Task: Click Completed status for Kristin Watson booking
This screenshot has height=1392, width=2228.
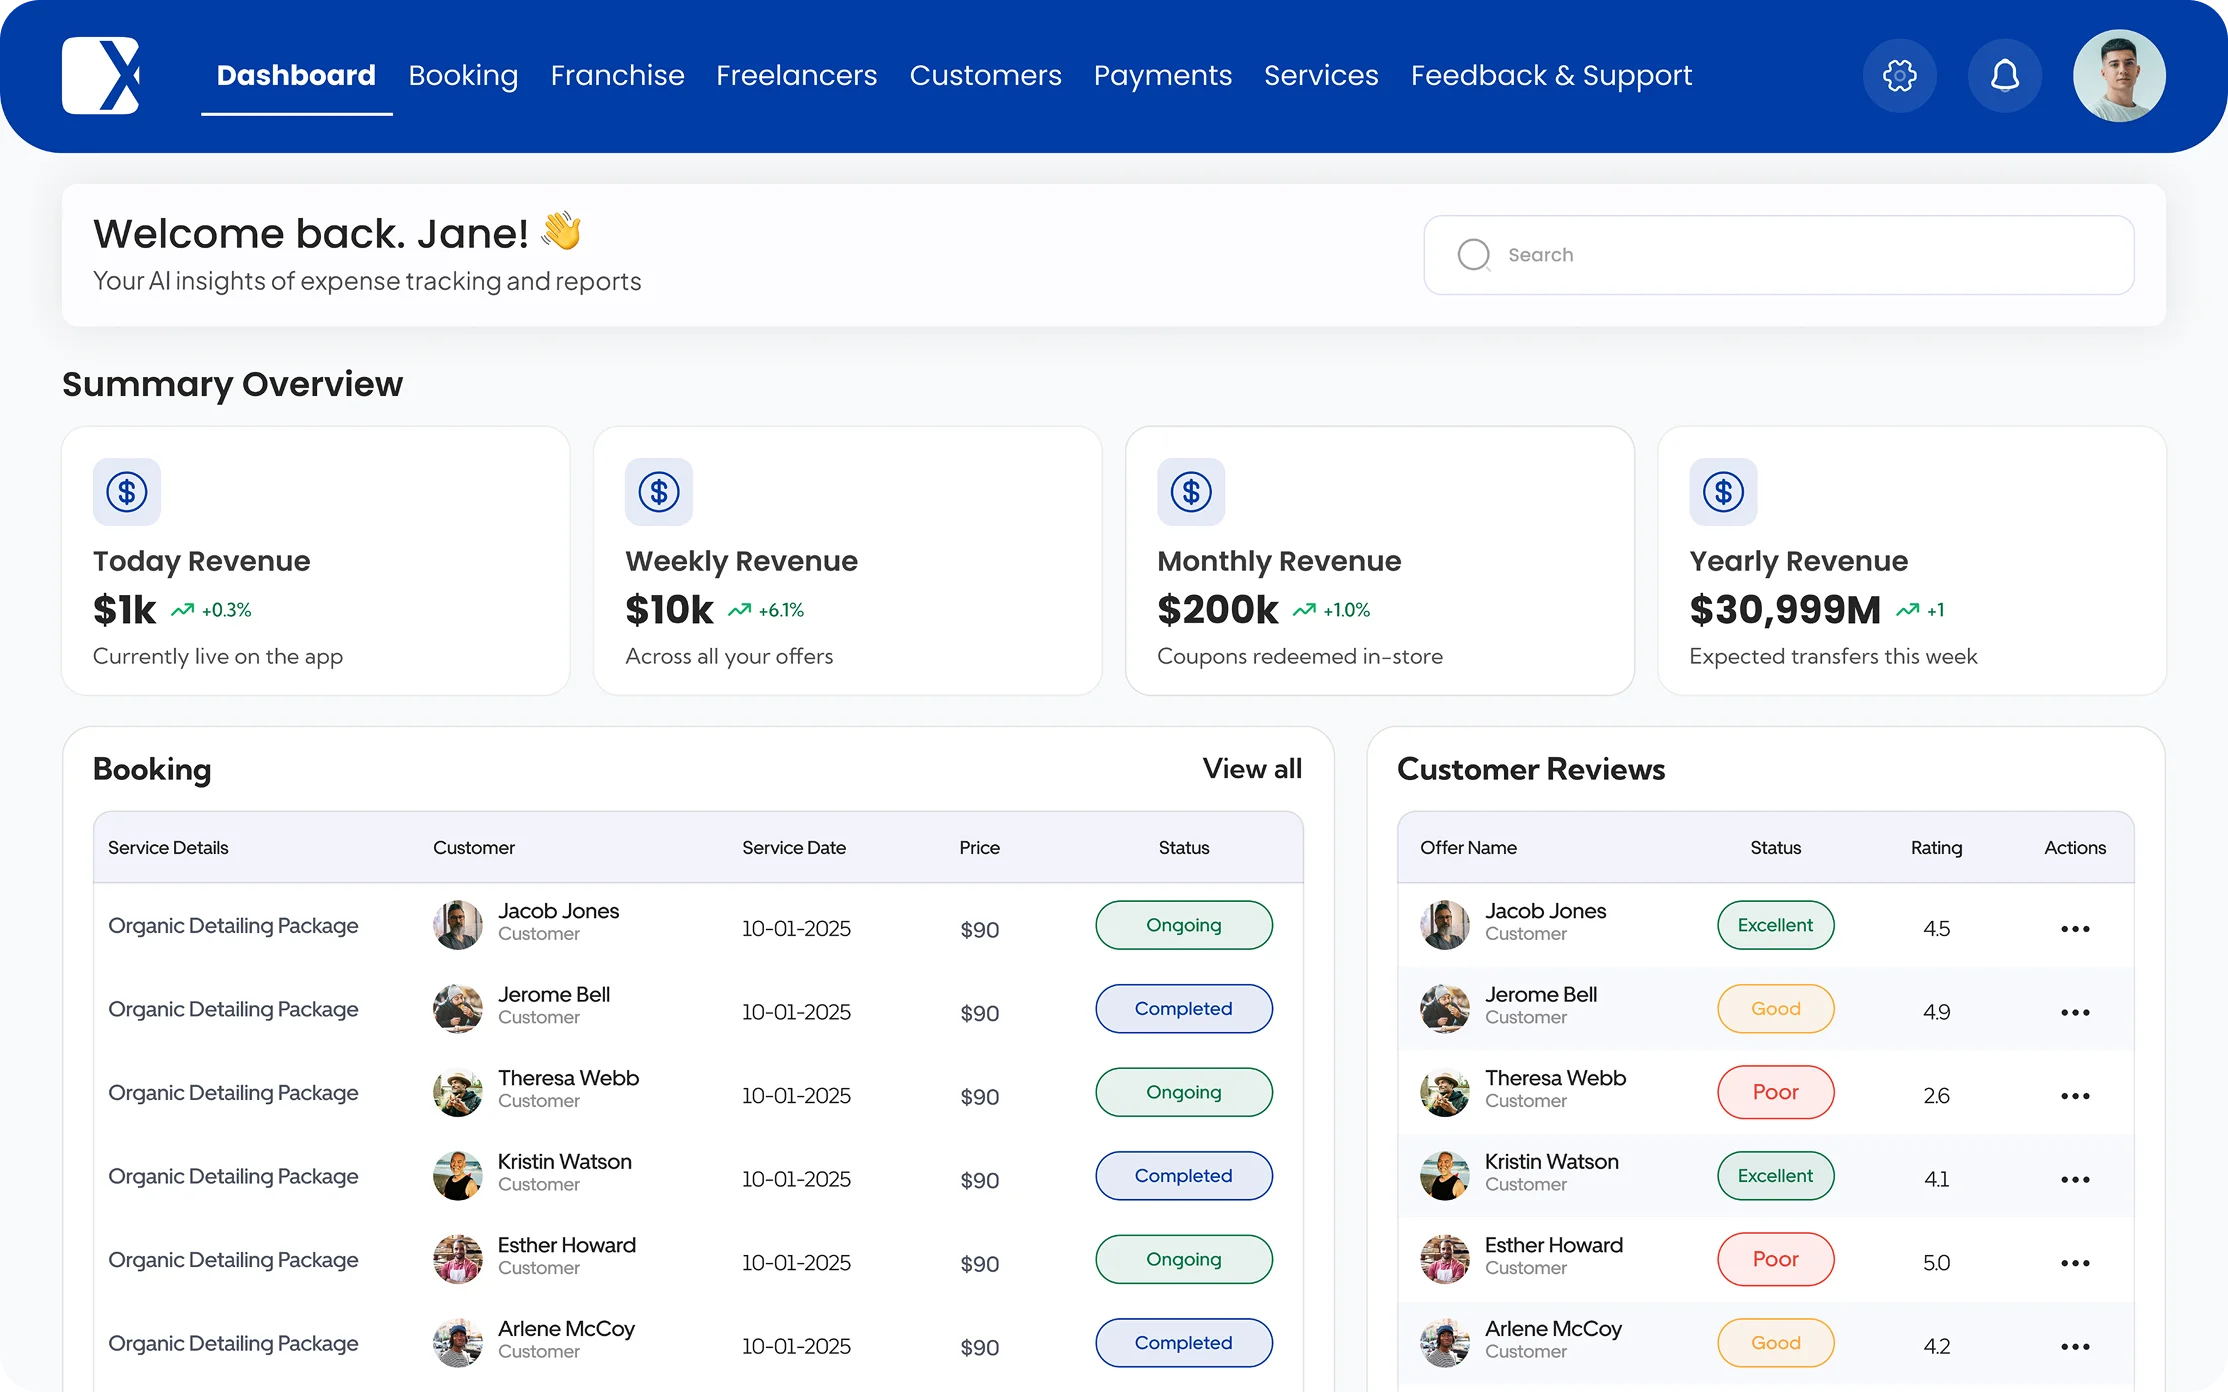Action: pyautogui.click(x=1184, y=1176)
